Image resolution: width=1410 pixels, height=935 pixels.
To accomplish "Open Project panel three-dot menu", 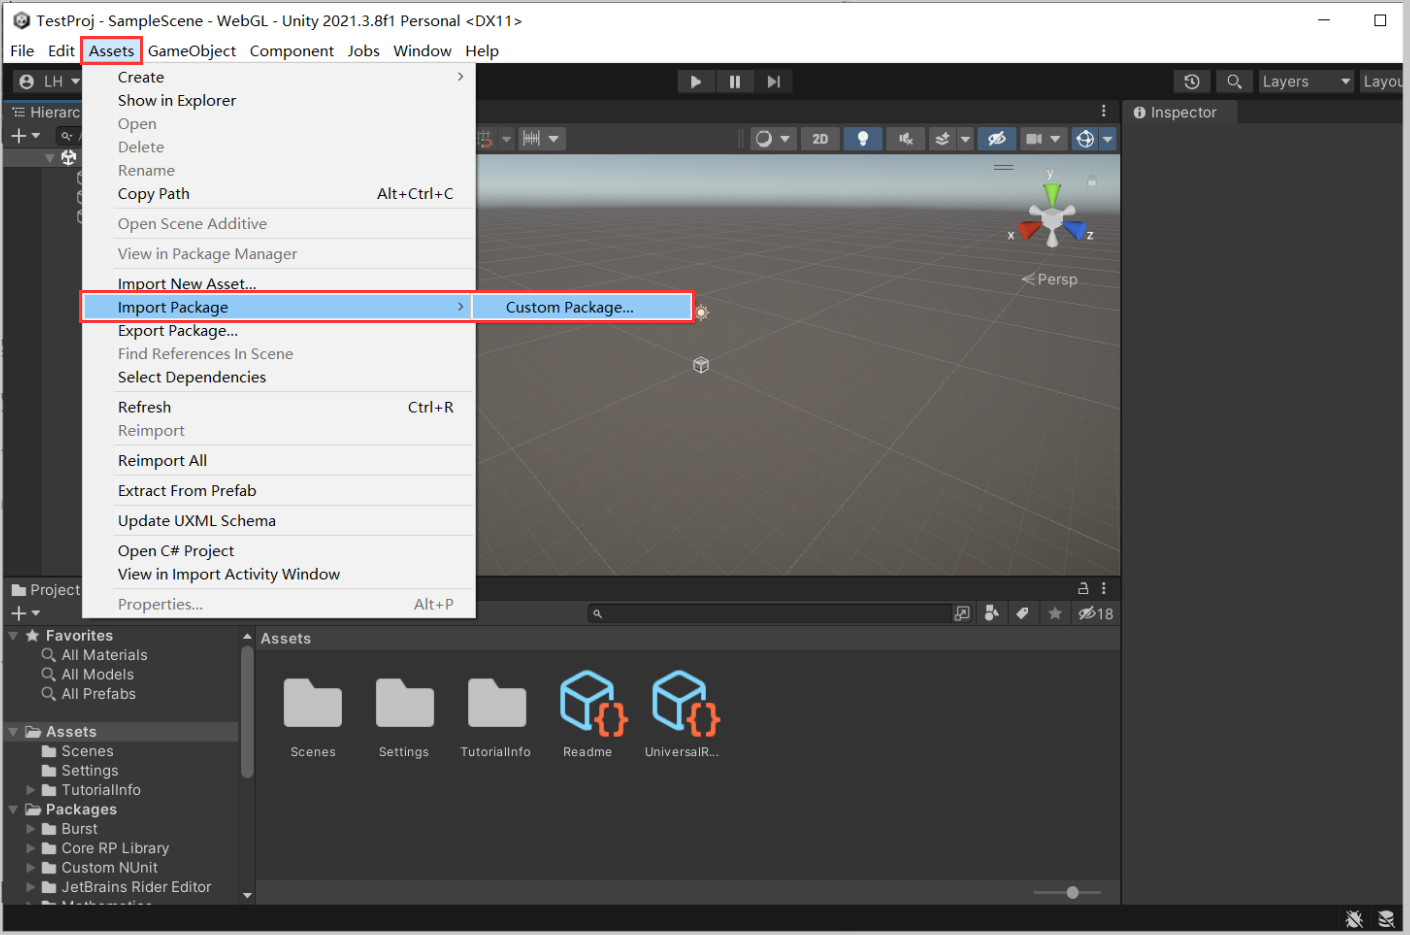I will click(1104, 588).
